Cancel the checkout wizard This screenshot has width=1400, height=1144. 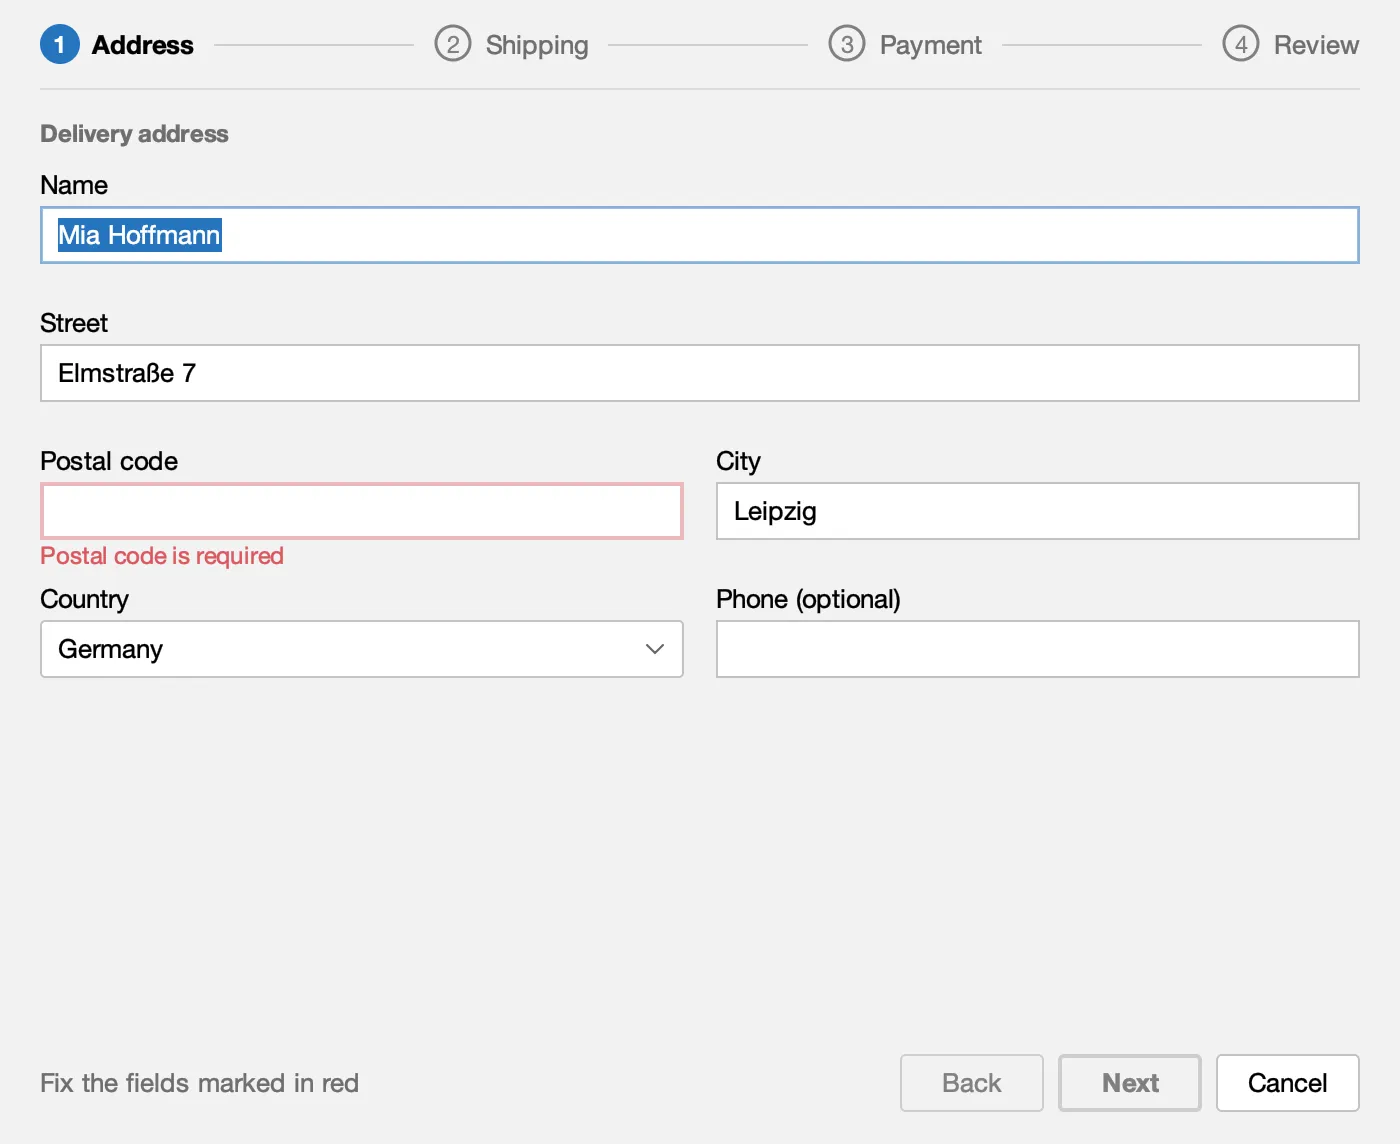click(x=1288, y=1083)
